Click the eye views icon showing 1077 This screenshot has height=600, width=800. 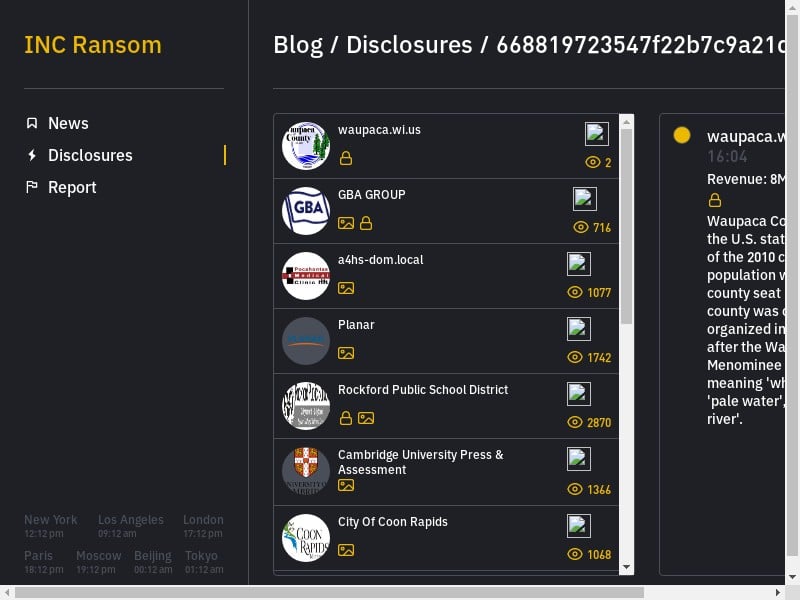tap(574, 292)
